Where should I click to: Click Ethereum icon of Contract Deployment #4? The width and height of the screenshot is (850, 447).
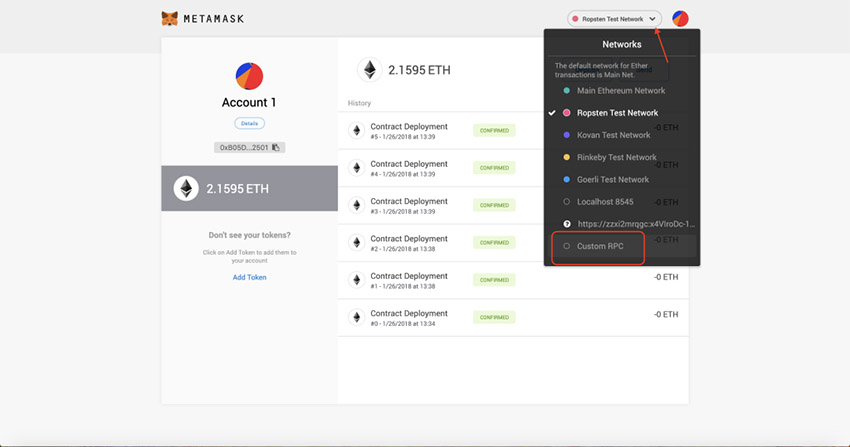tap(357, 167)
